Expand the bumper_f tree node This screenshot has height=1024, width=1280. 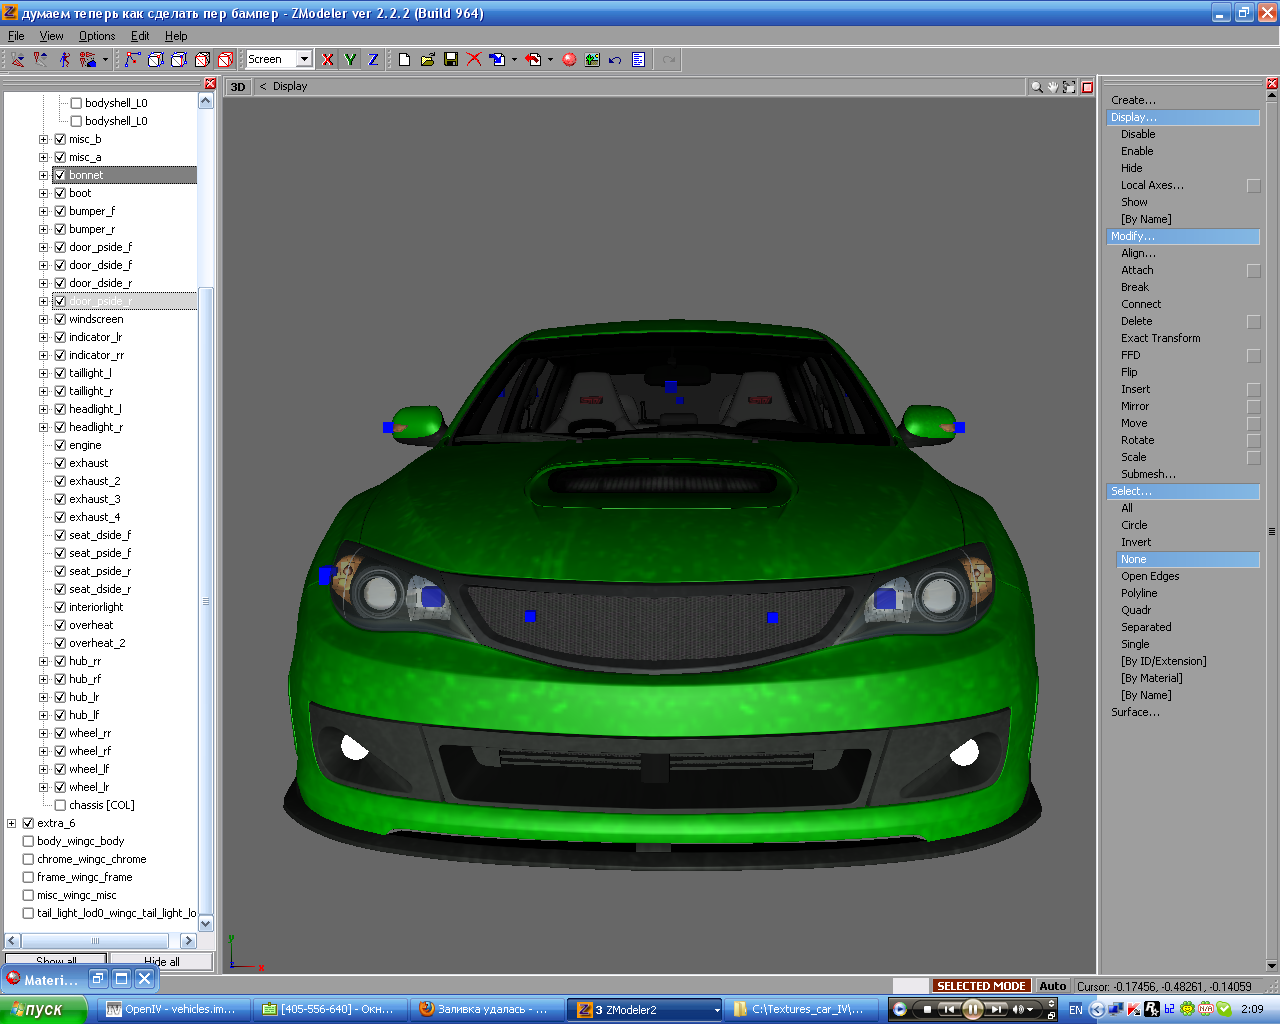[x=43, y=211]
